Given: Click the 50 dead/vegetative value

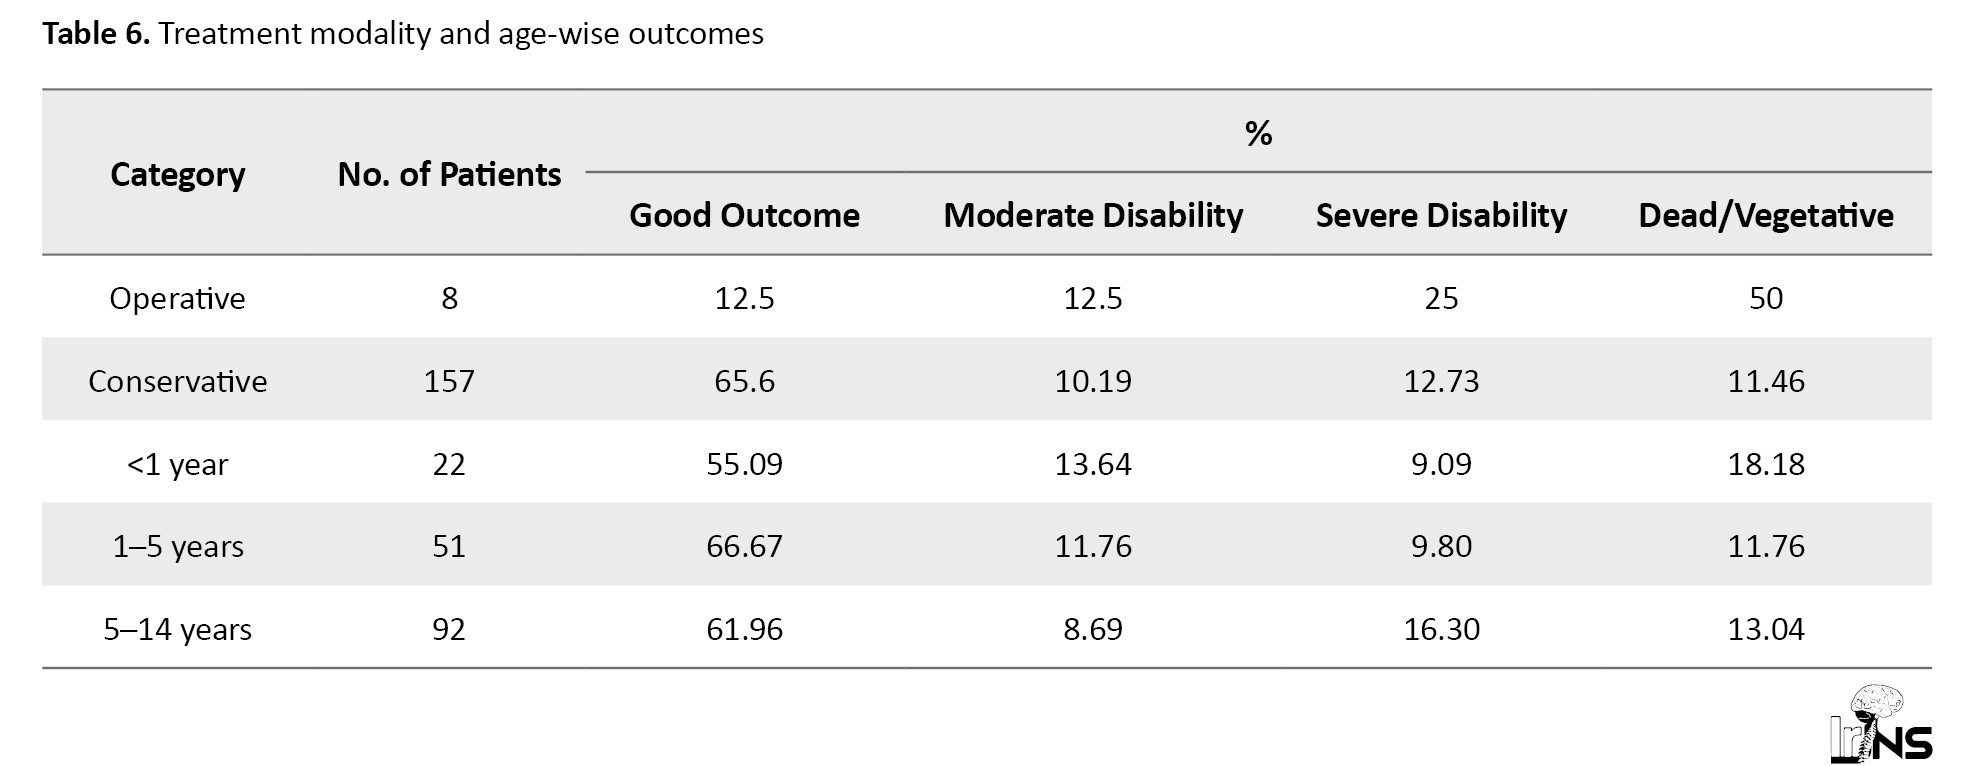Looking at the screenshot, I should pos(1765,298).
